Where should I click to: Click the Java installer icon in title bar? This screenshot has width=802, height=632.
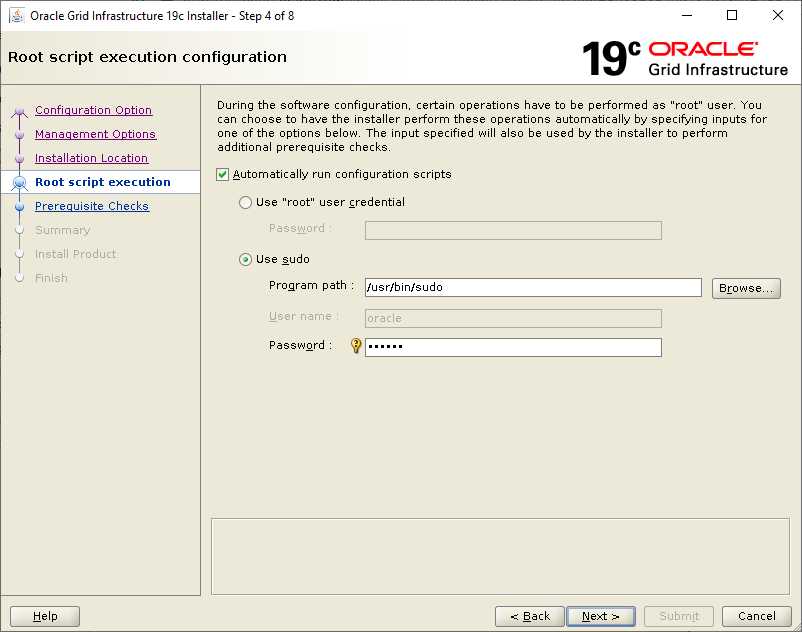tap(17, 15)
